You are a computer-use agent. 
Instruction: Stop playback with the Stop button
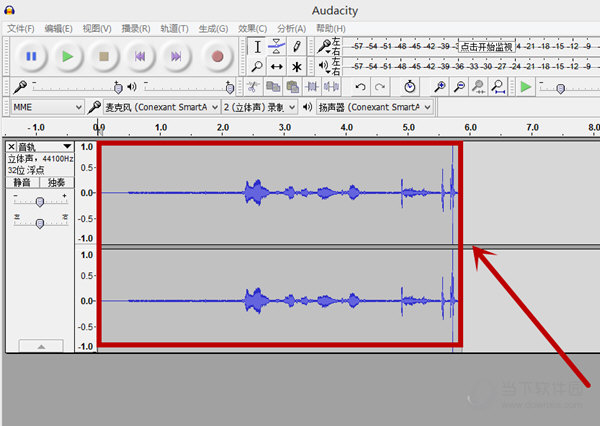(x=104, y=57)
